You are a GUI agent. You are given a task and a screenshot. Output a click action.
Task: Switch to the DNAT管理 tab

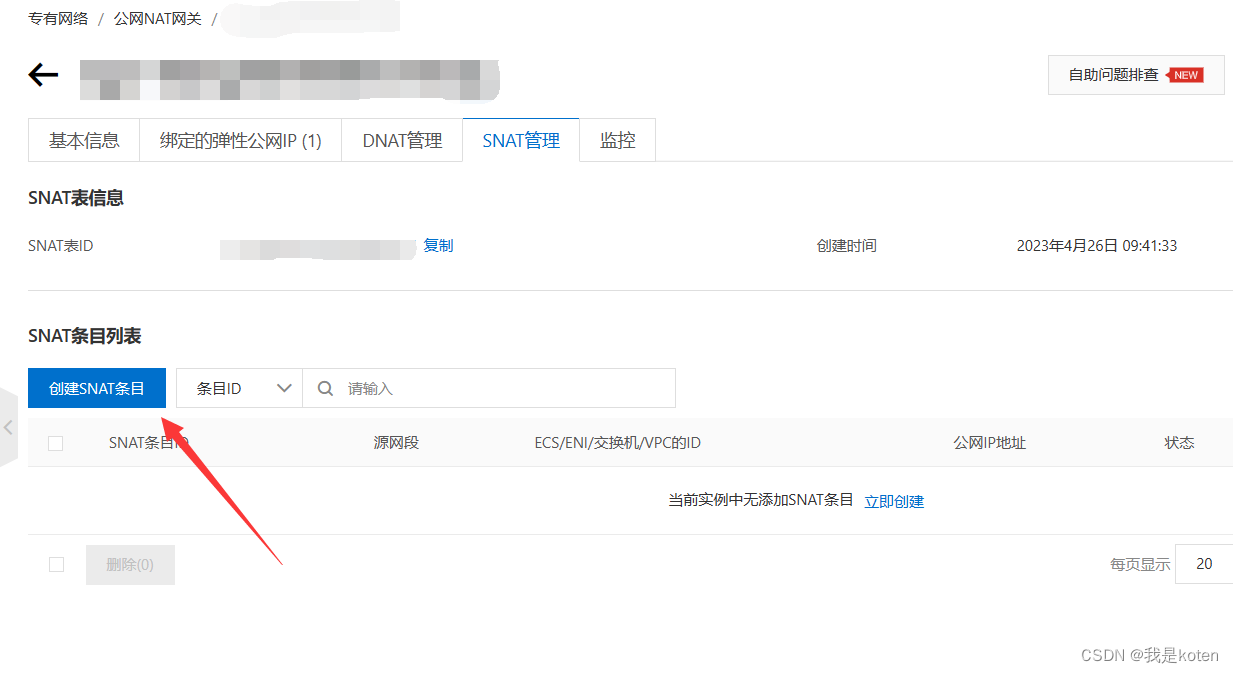tap(402, 140)
